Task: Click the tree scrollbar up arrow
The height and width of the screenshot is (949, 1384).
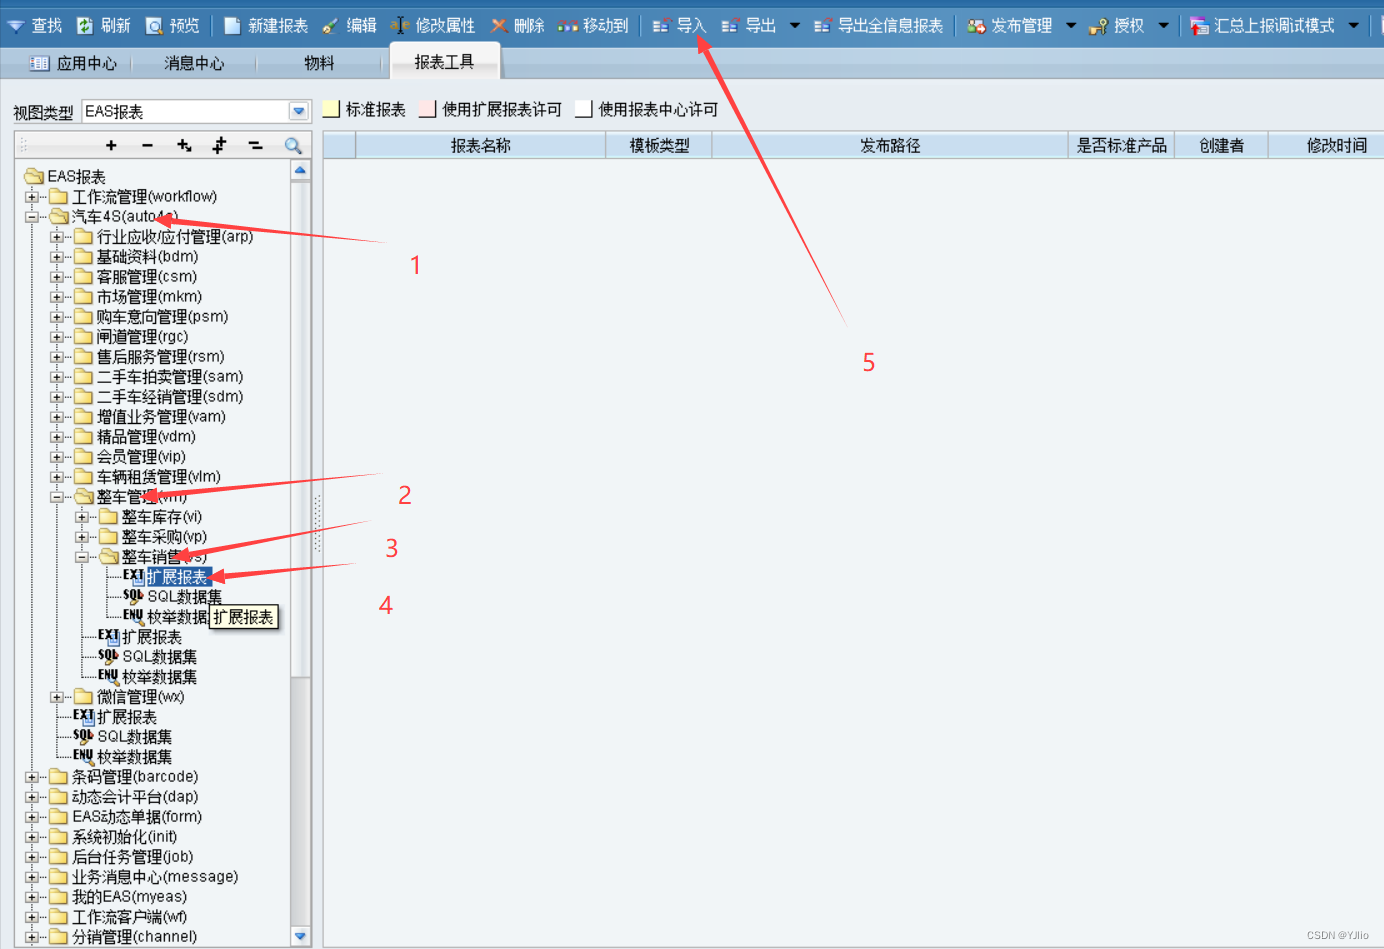Action: 300,170
